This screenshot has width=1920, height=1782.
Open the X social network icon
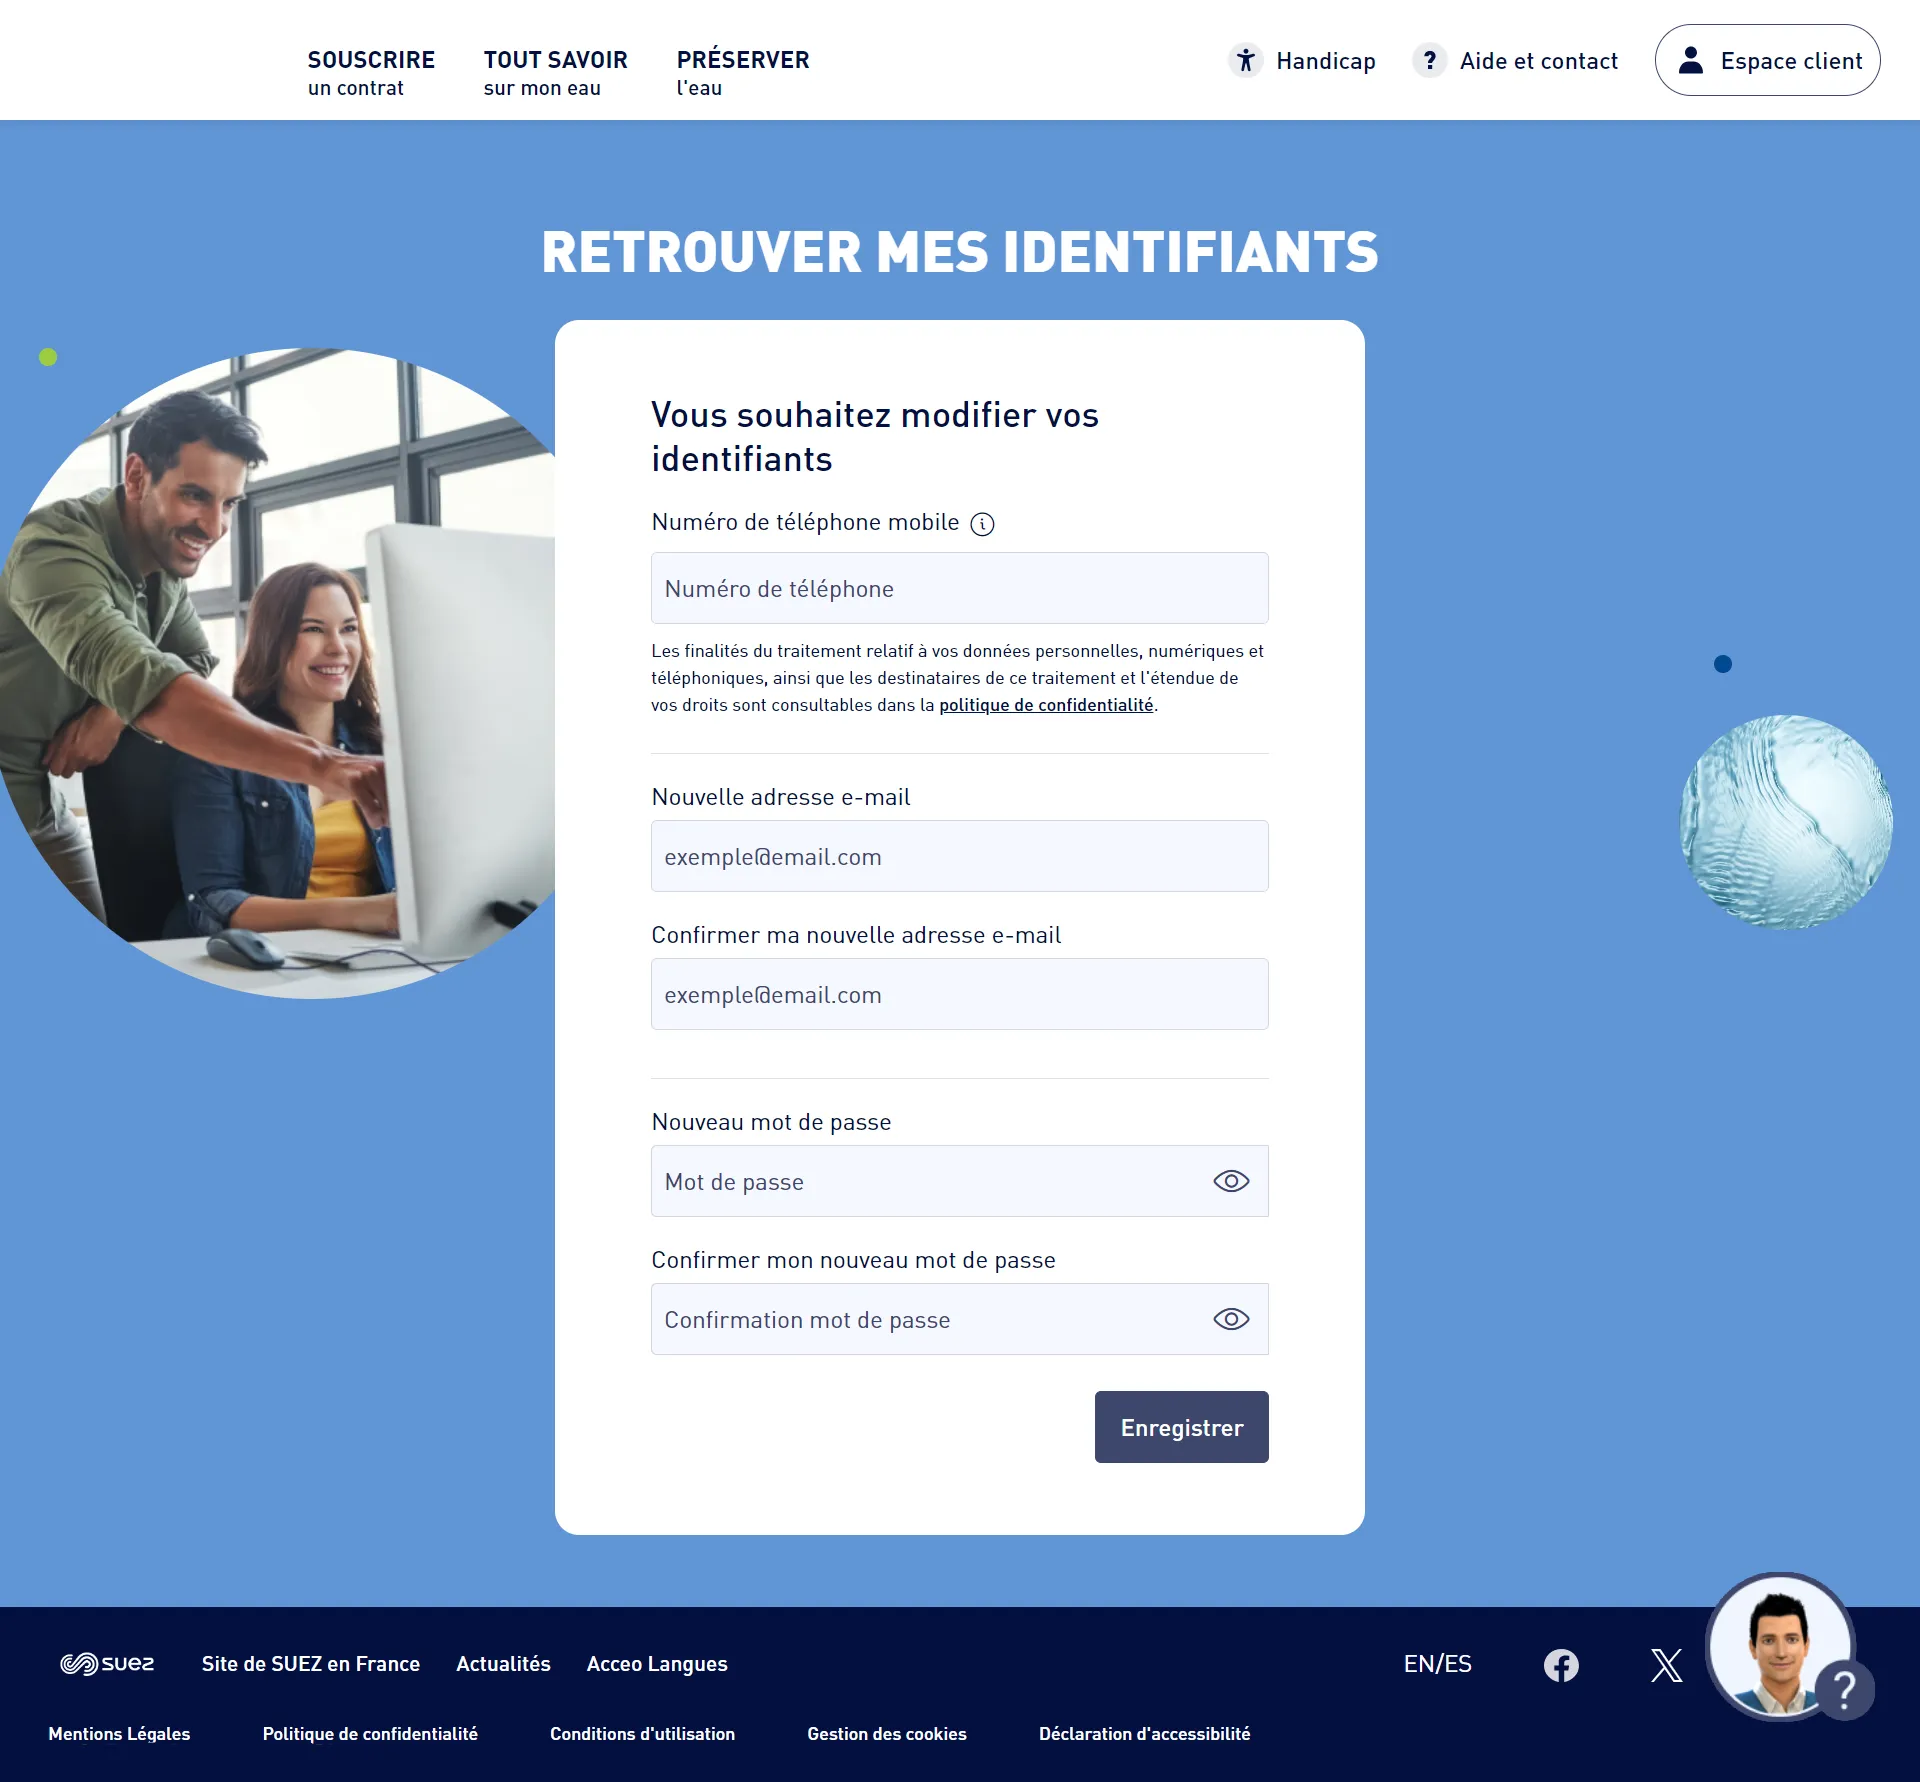click(x=1666, y=1665)
